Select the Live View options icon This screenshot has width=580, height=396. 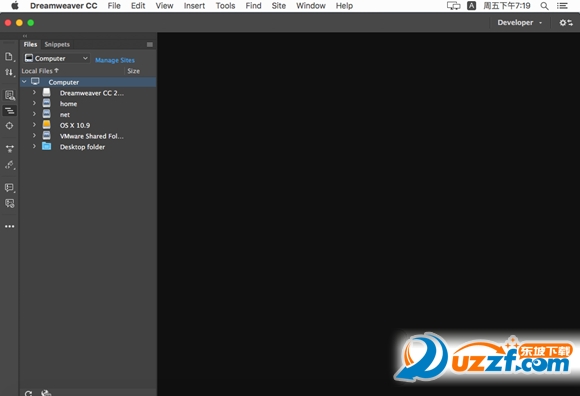[x=9, y=95]
